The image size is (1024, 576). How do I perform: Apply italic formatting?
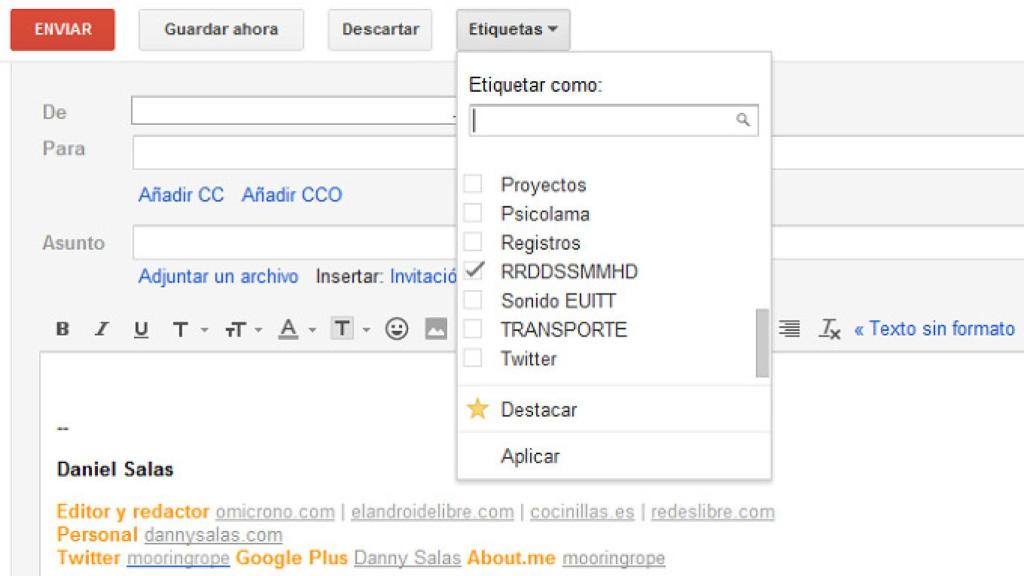101,328
